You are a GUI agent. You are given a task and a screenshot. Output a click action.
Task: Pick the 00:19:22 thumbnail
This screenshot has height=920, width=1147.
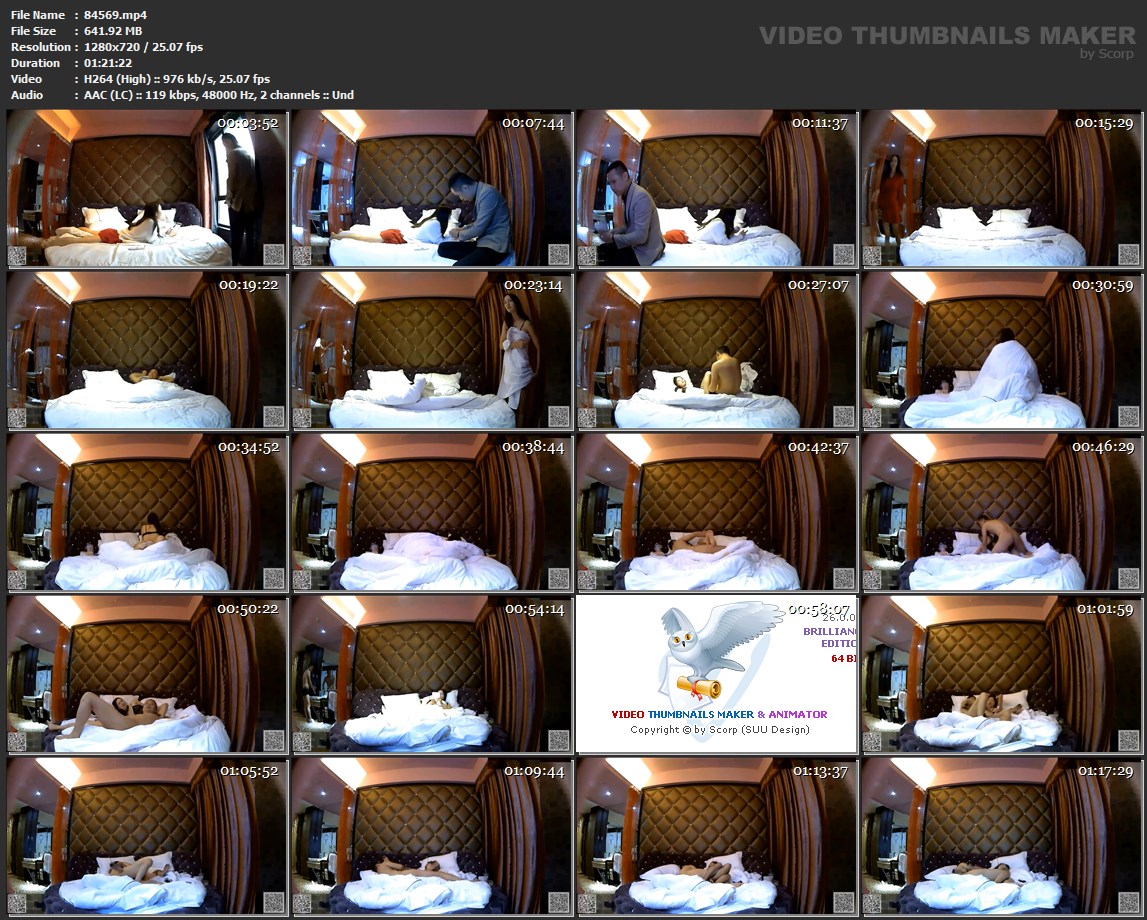click(147, 350)
